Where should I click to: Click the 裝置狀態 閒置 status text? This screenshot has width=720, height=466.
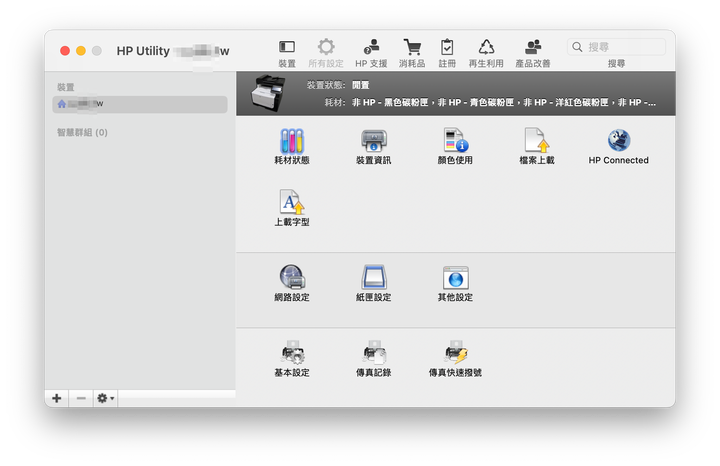pos(338,85)
